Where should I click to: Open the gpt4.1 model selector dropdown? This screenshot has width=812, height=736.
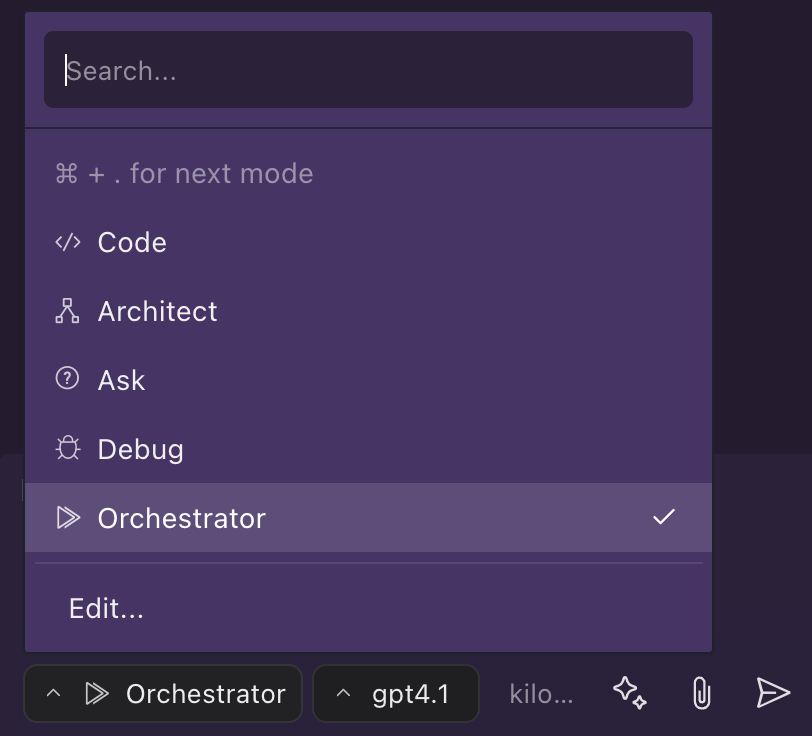coord(396,694)
